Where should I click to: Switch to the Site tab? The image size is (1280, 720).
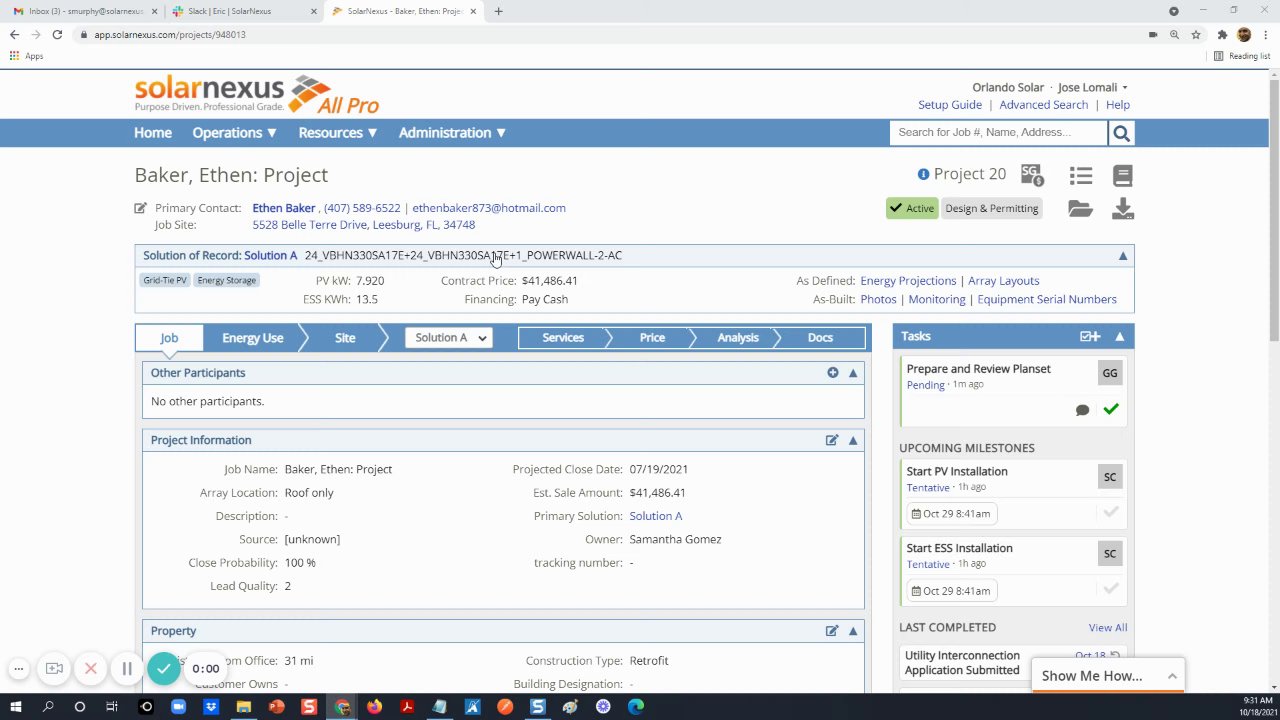tap(345, 338)
